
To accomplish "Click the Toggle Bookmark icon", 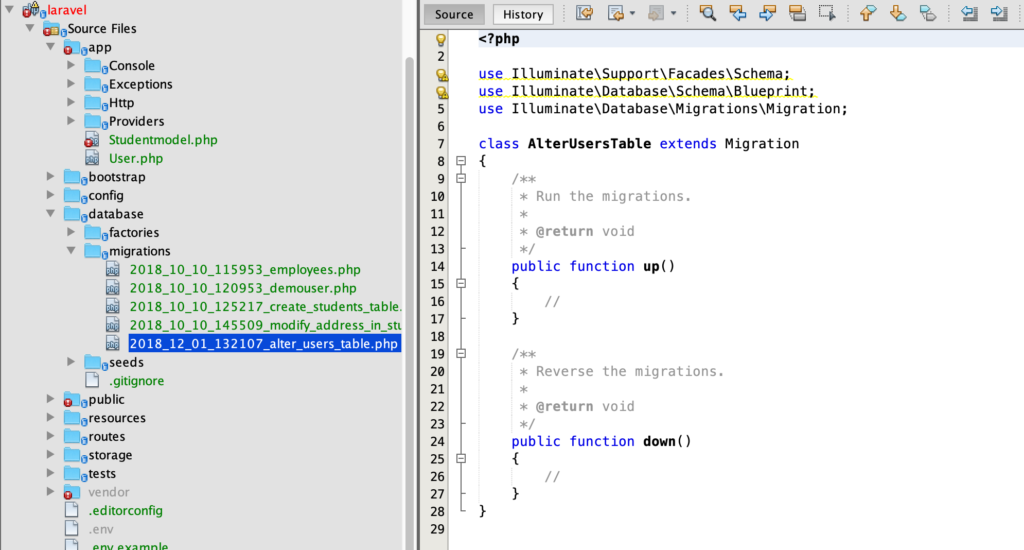I will (x=928, y=14).
